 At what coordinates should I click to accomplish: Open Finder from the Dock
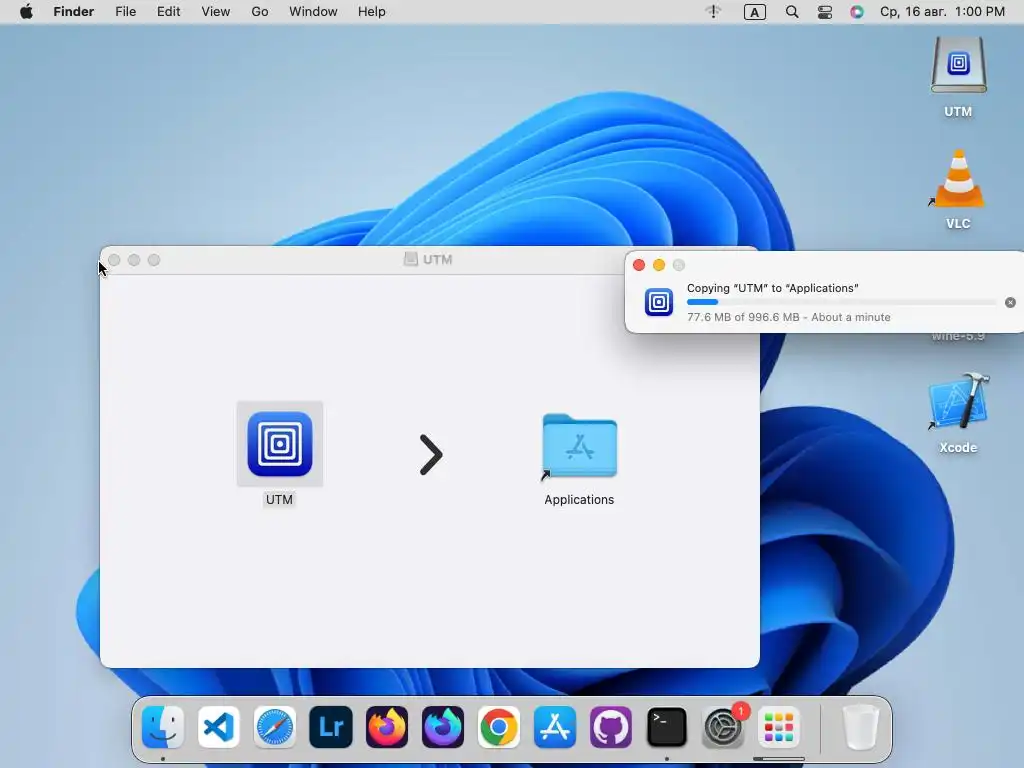point(163,727)
